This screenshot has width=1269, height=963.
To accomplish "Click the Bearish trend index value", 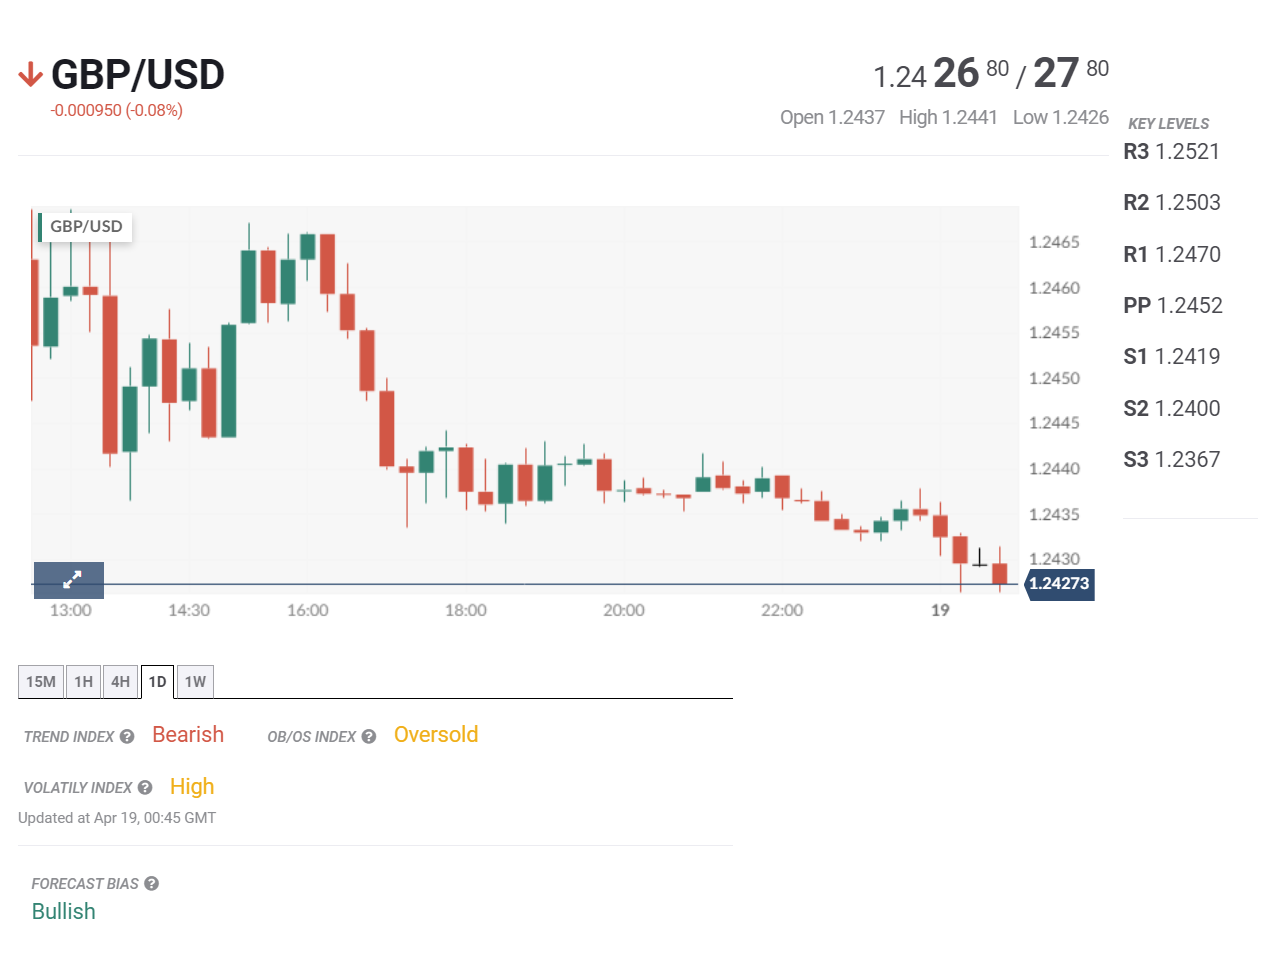I will click(188, 735).
